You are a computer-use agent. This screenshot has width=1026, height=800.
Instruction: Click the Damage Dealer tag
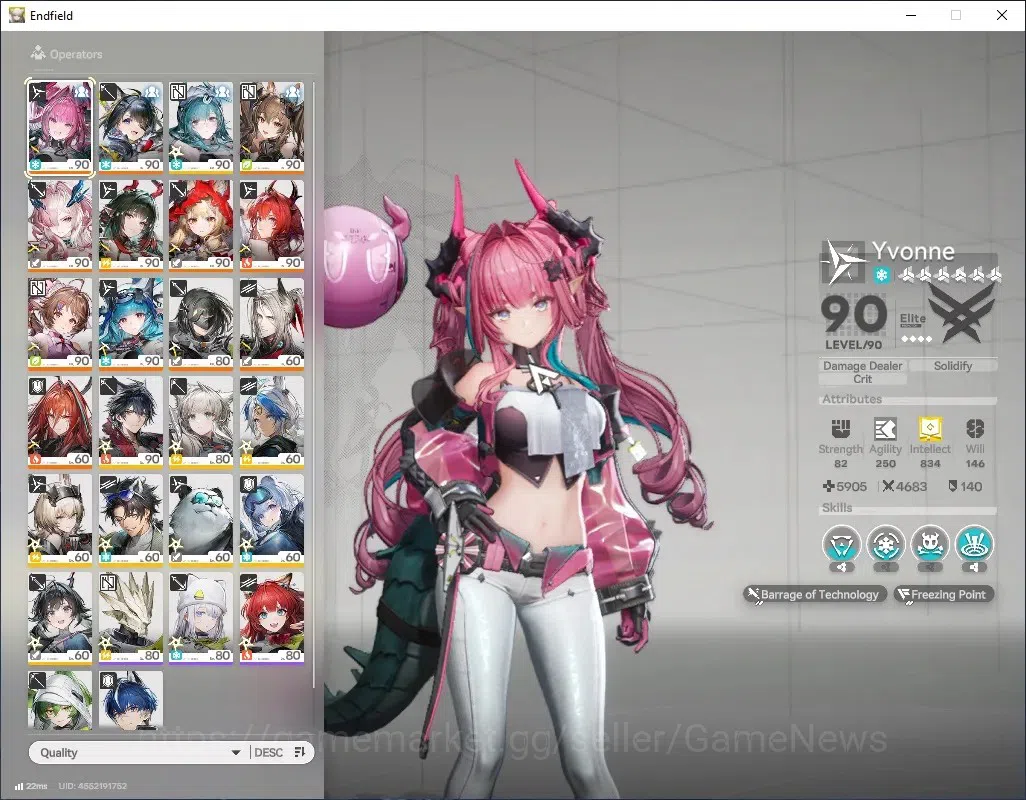(x=862, y=366)
